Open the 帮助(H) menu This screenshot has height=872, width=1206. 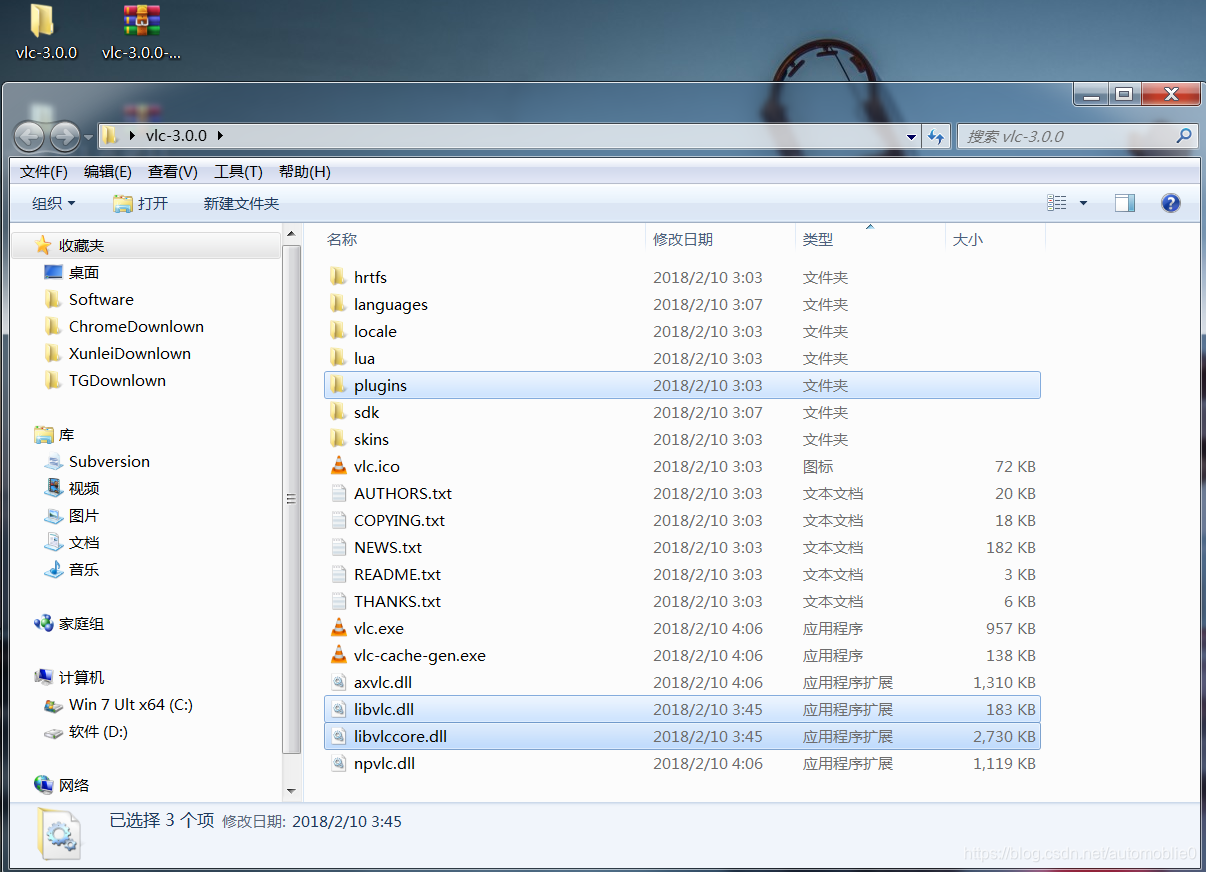pyautogui.click(x=304, y=172)
